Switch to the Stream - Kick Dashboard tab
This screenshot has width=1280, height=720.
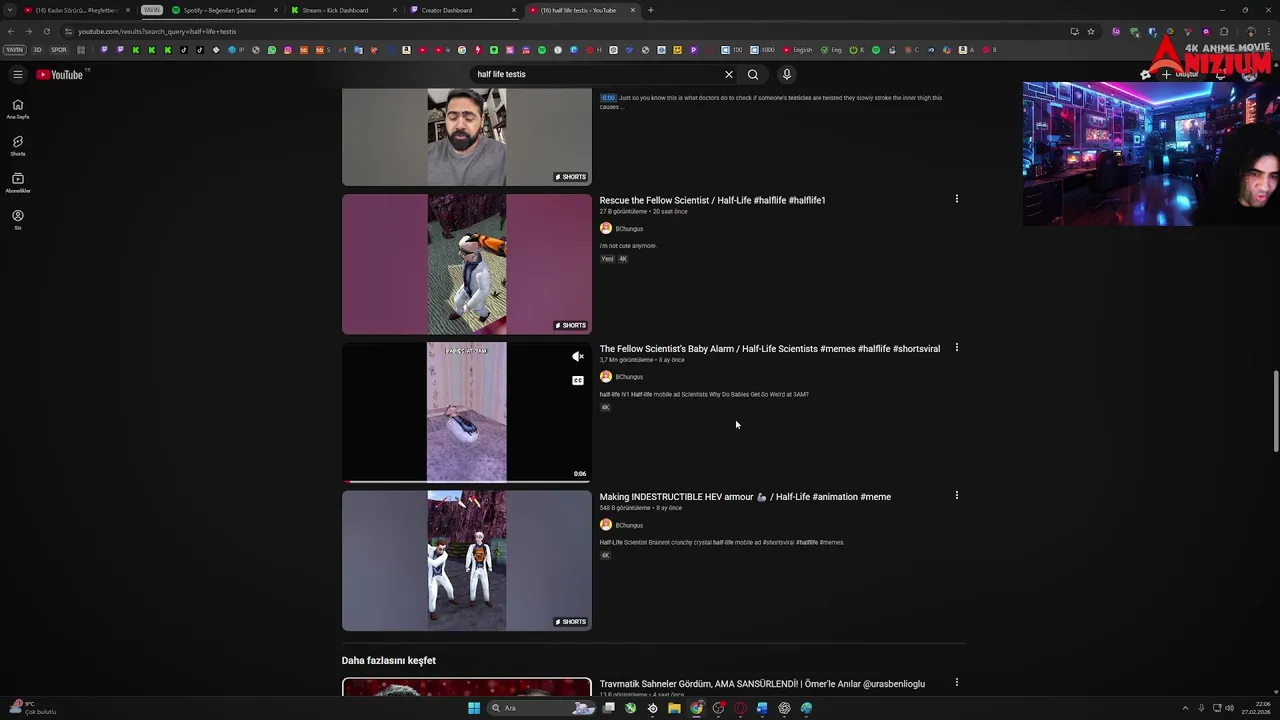pos(342,10)
